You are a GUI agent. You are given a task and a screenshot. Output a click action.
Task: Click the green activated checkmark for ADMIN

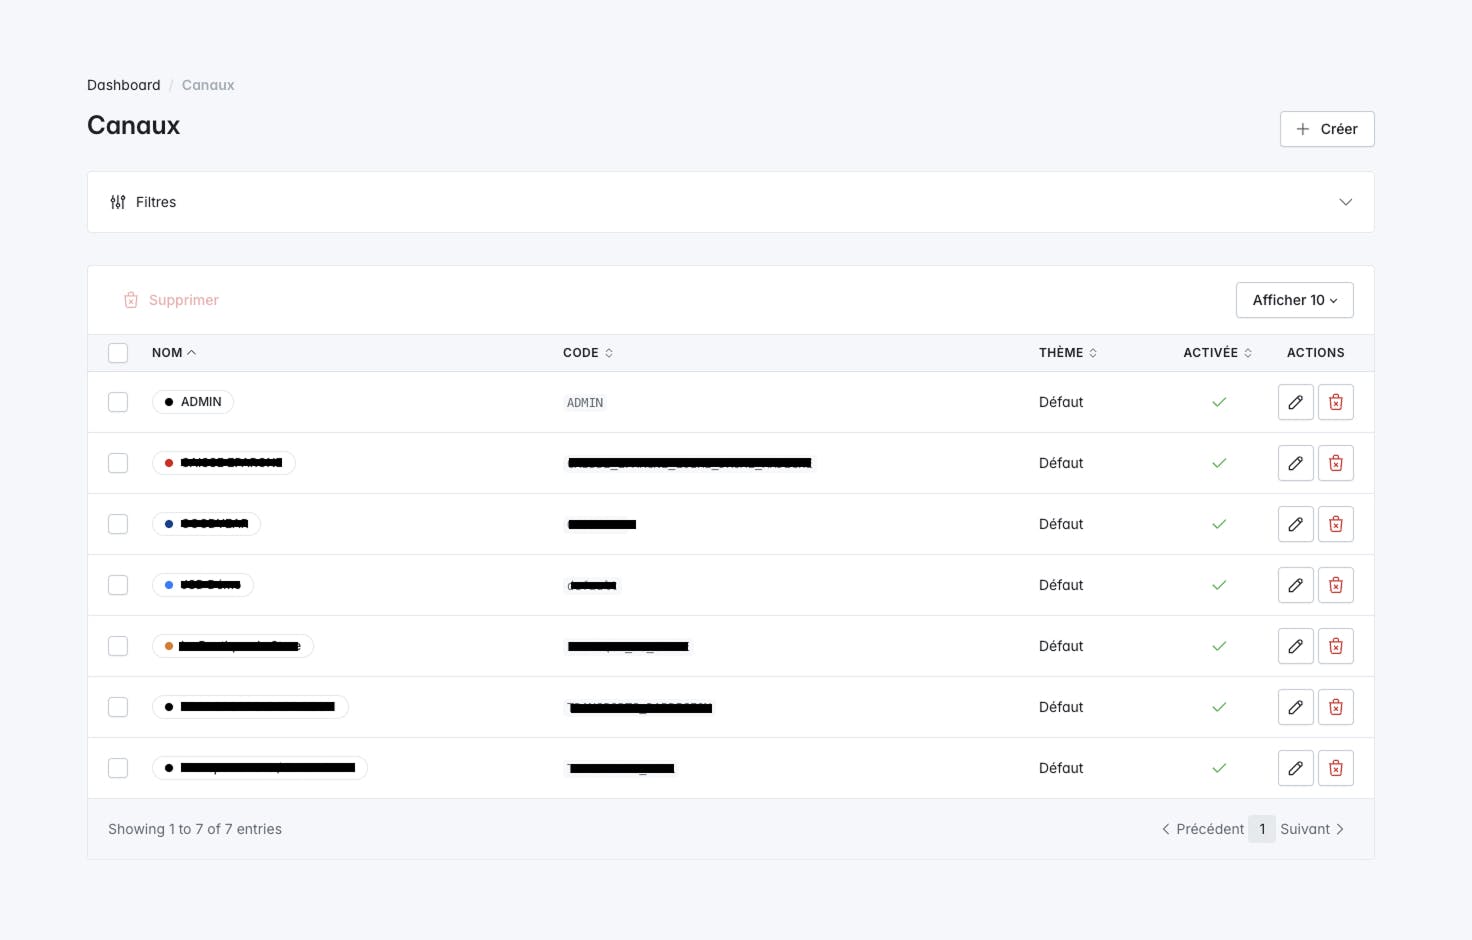tap(1219, 402)
